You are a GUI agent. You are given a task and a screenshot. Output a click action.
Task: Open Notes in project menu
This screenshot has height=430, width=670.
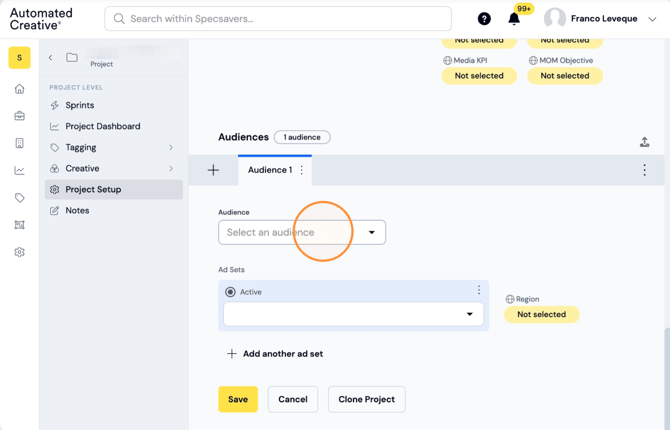[x=114, y=210]
